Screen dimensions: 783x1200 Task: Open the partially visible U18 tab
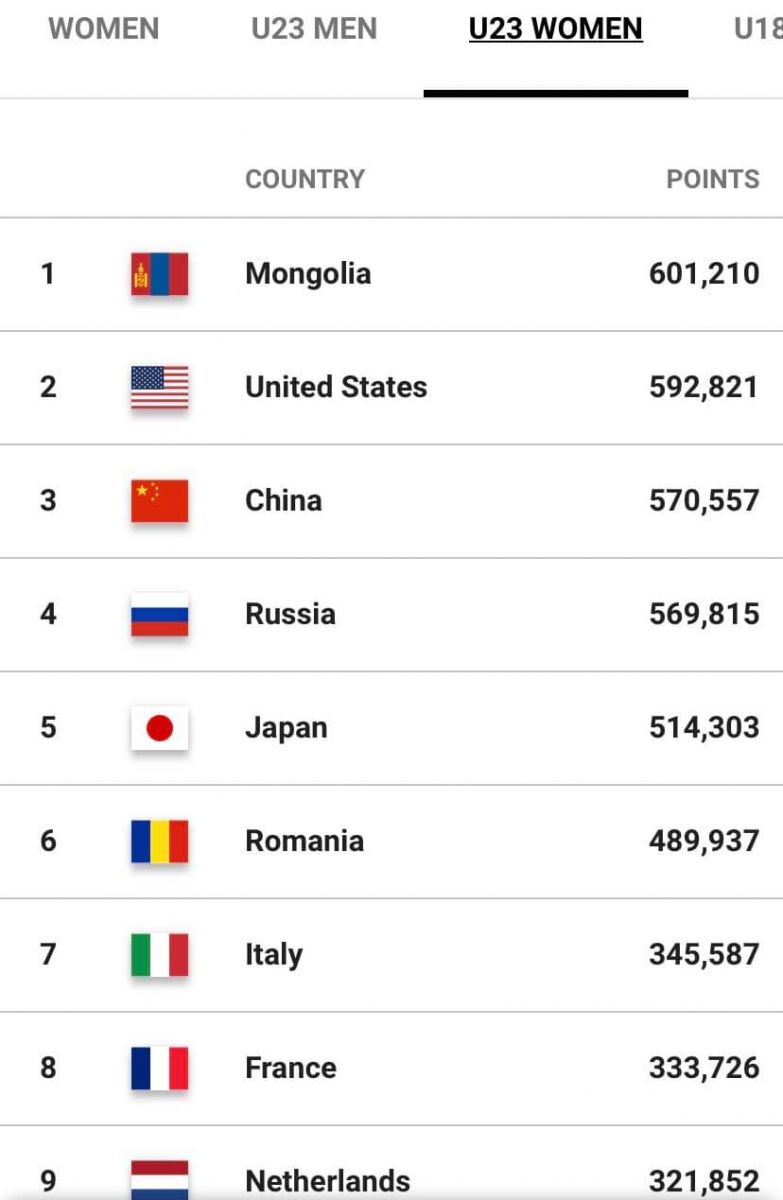click(x=757, y=29)
